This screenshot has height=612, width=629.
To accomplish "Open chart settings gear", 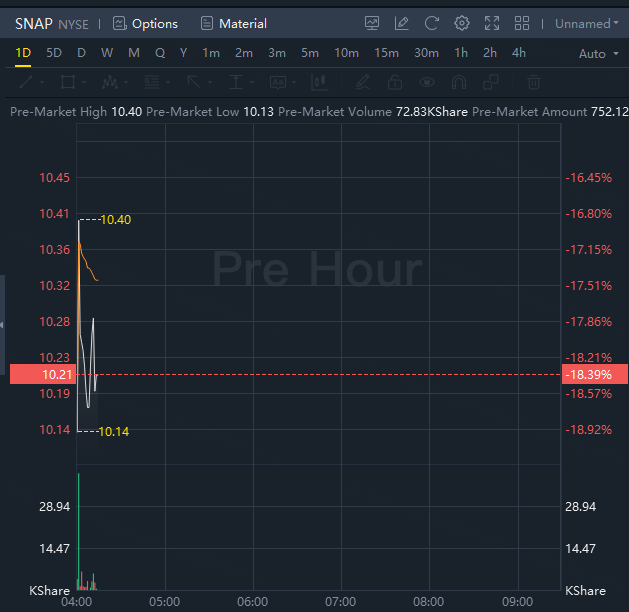I will (462, 23).
